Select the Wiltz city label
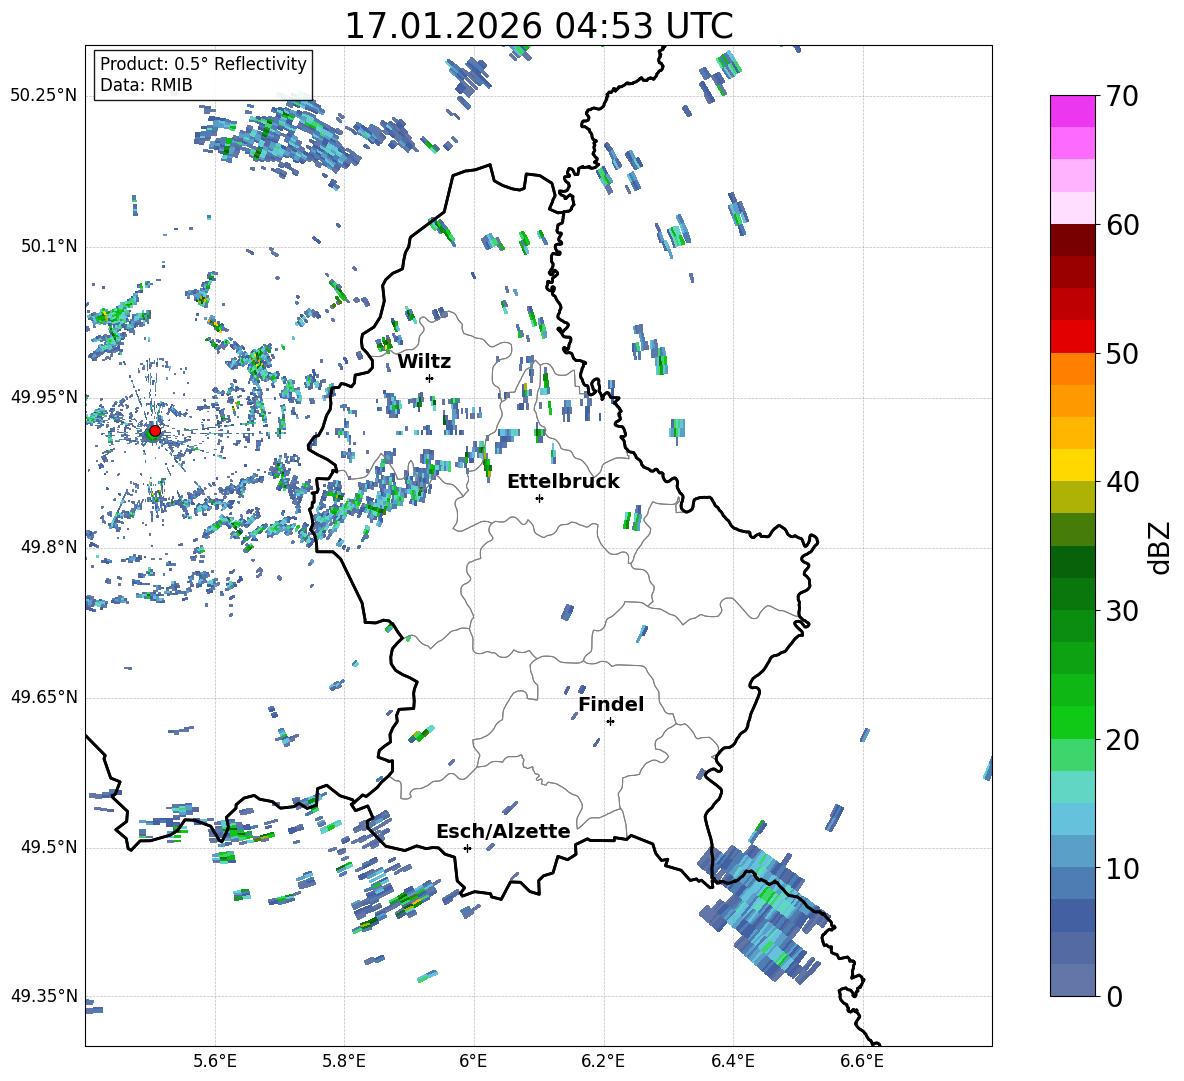This screenshot has height=1081, width=1184. point(424,361)
